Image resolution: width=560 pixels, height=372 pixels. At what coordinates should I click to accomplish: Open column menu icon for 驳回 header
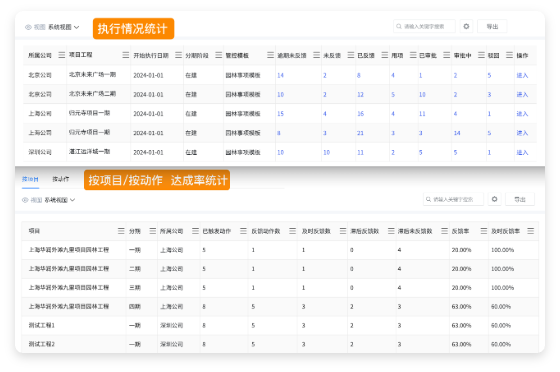point(509,55)
